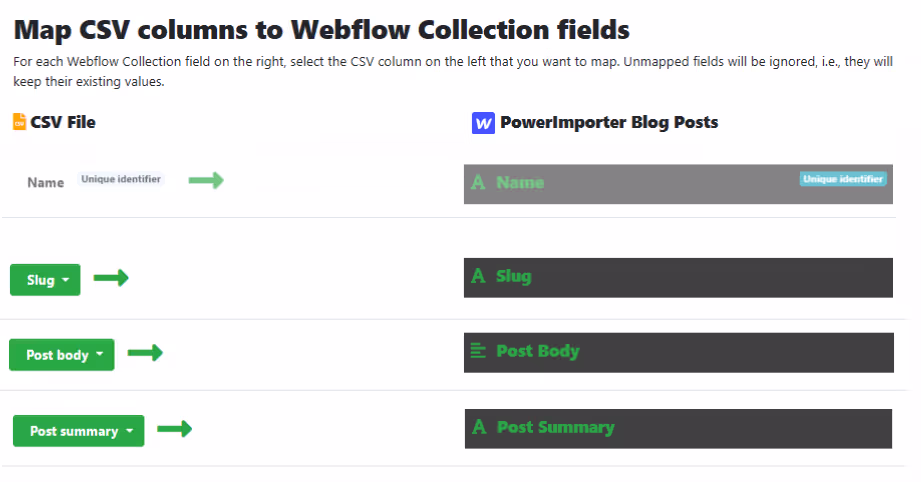921x482 pixels.
Task: Click the Webflow W logo icon
Action: pos(483,123)
